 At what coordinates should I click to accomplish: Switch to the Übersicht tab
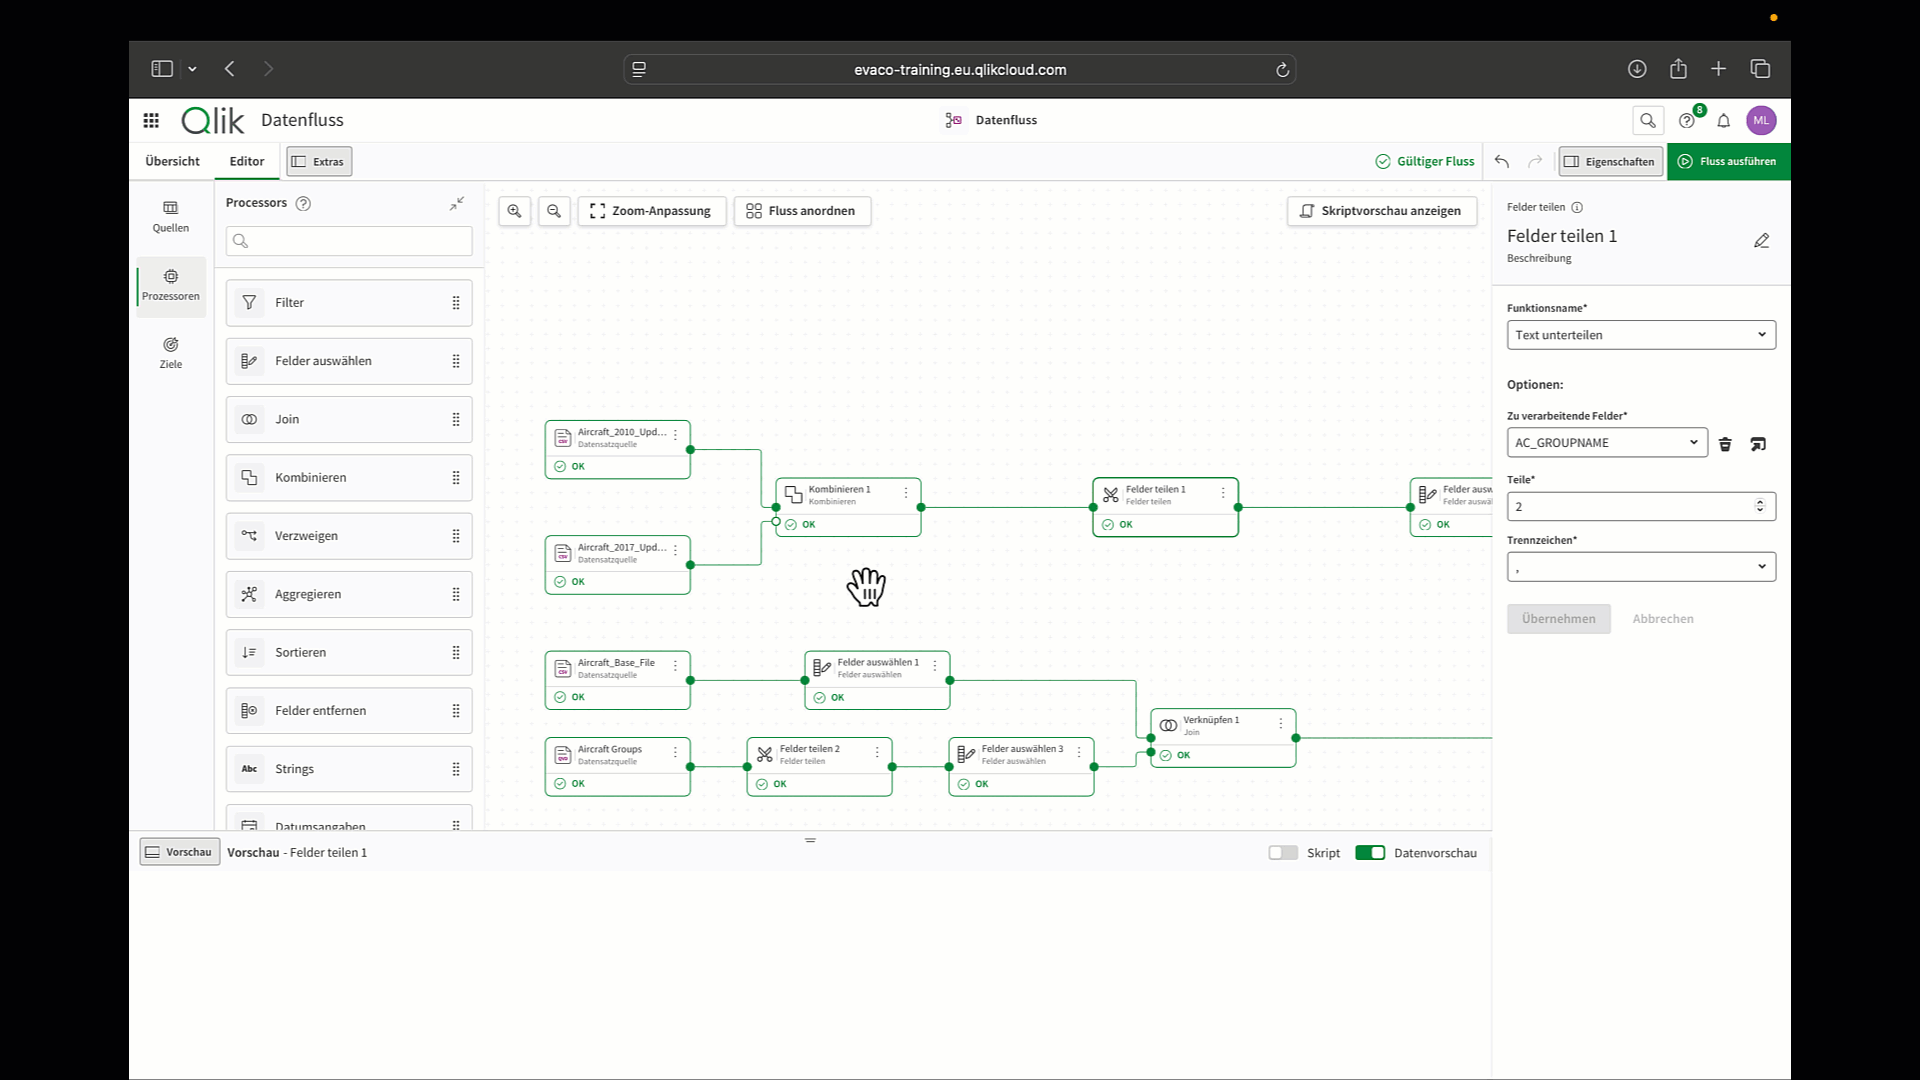click(172, 161)
